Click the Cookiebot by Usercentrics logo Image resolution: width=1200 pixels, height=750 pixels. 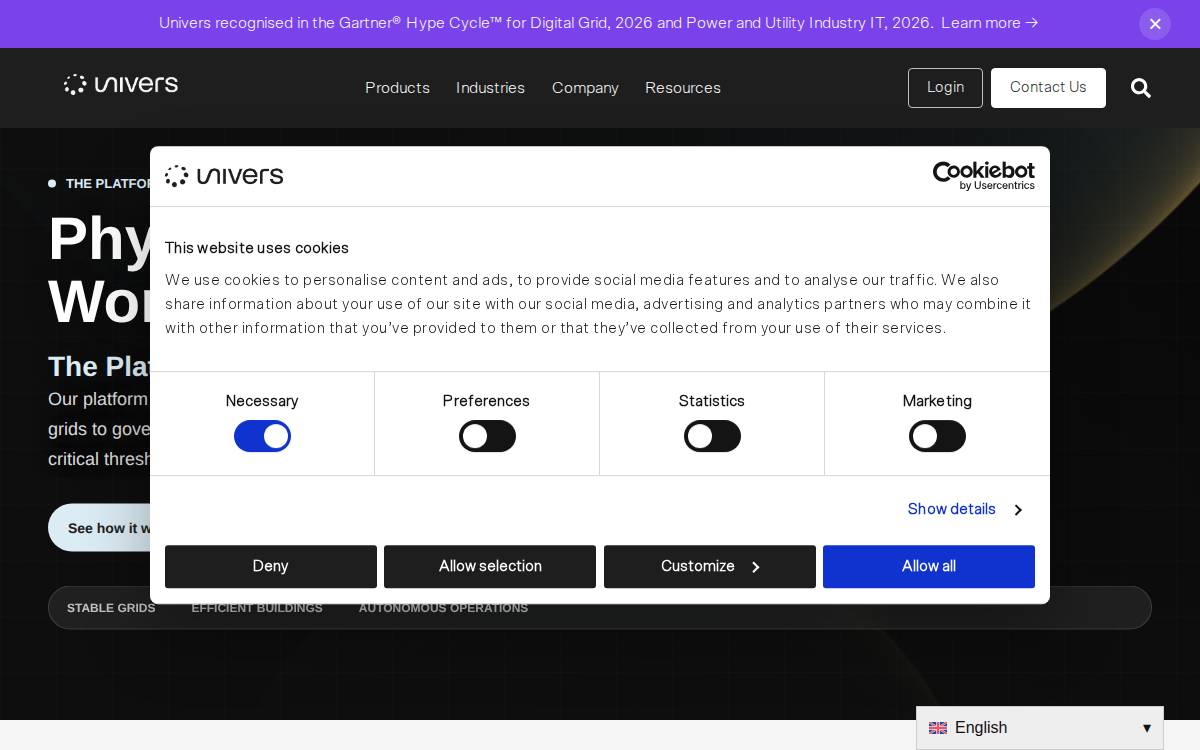984,176
